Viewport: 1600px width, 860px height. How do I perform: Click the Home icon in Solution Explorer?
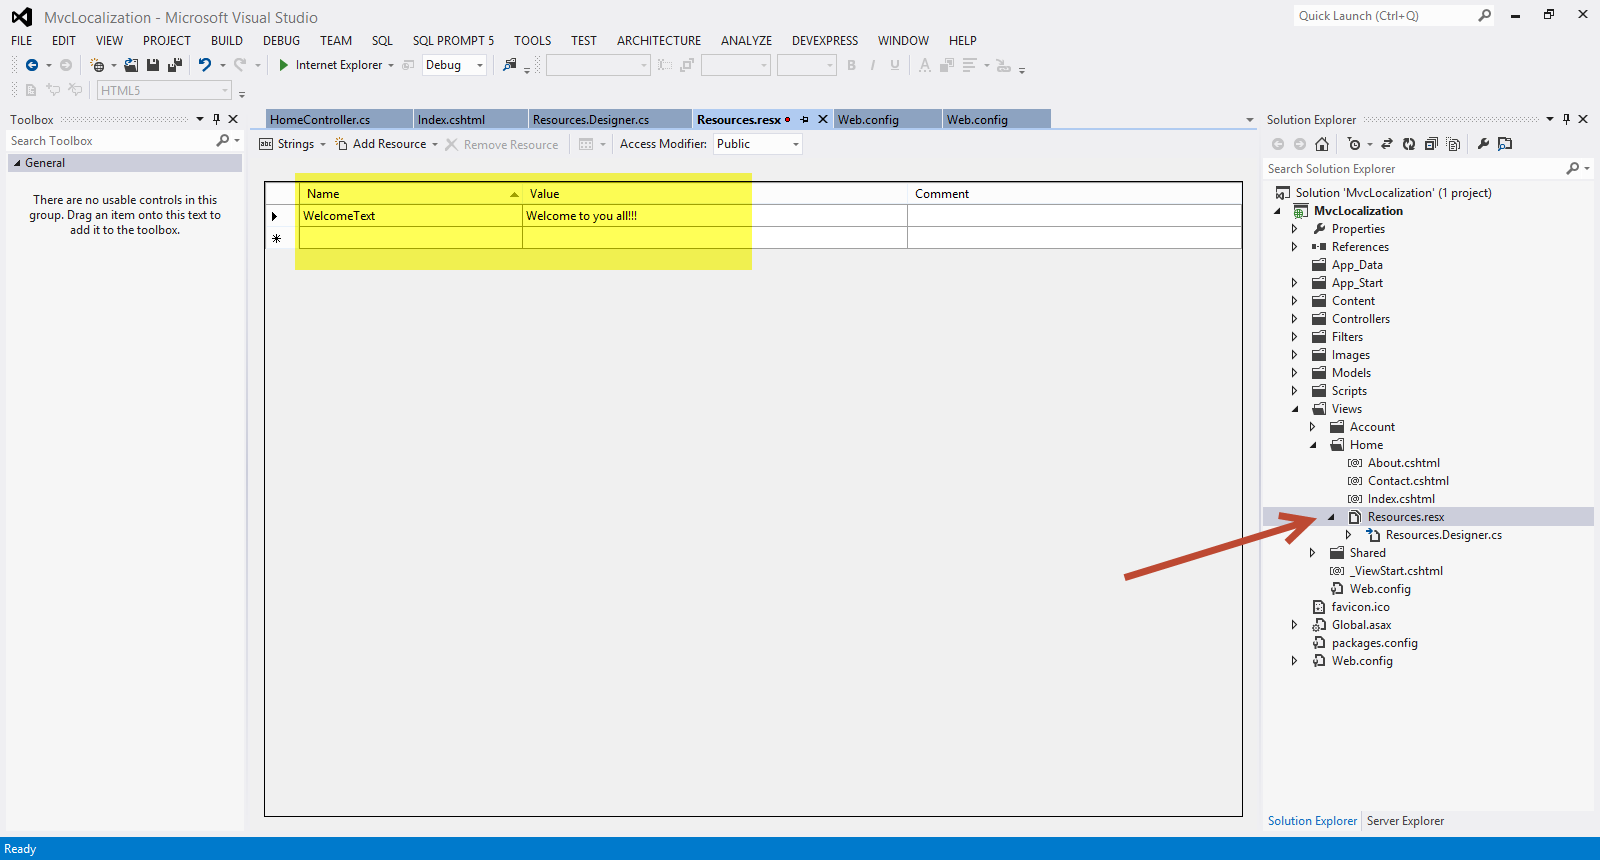click(x=1322, y=144)
